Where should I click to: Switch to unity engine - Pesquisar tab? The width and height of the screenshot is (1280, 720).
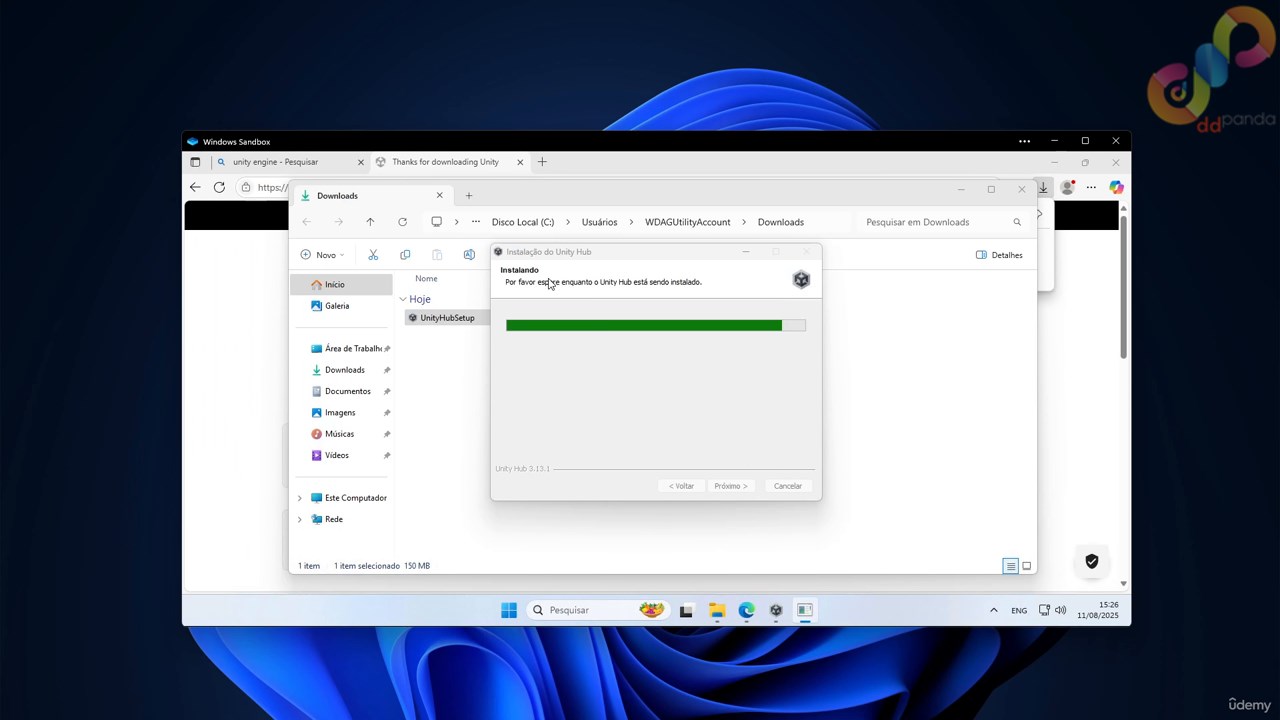290,162
